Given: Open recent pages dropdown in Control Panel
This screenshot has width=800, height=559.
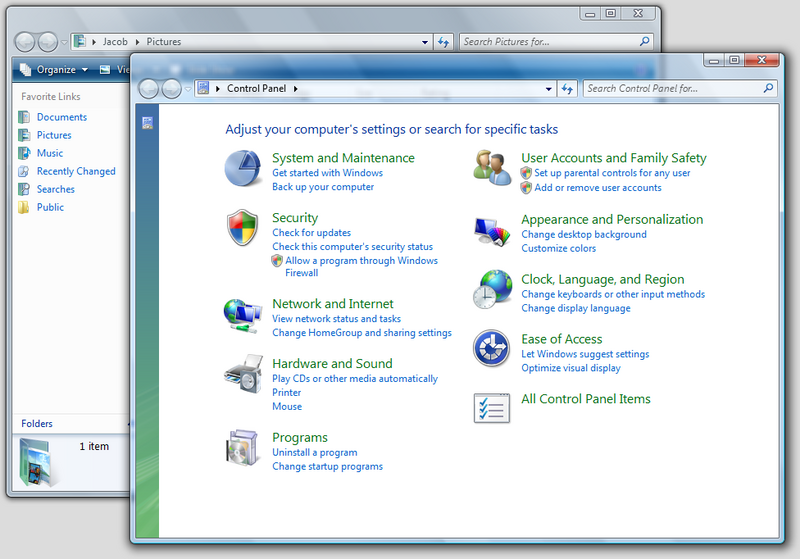Looking at the screenshot, I should tap(188, 89).
